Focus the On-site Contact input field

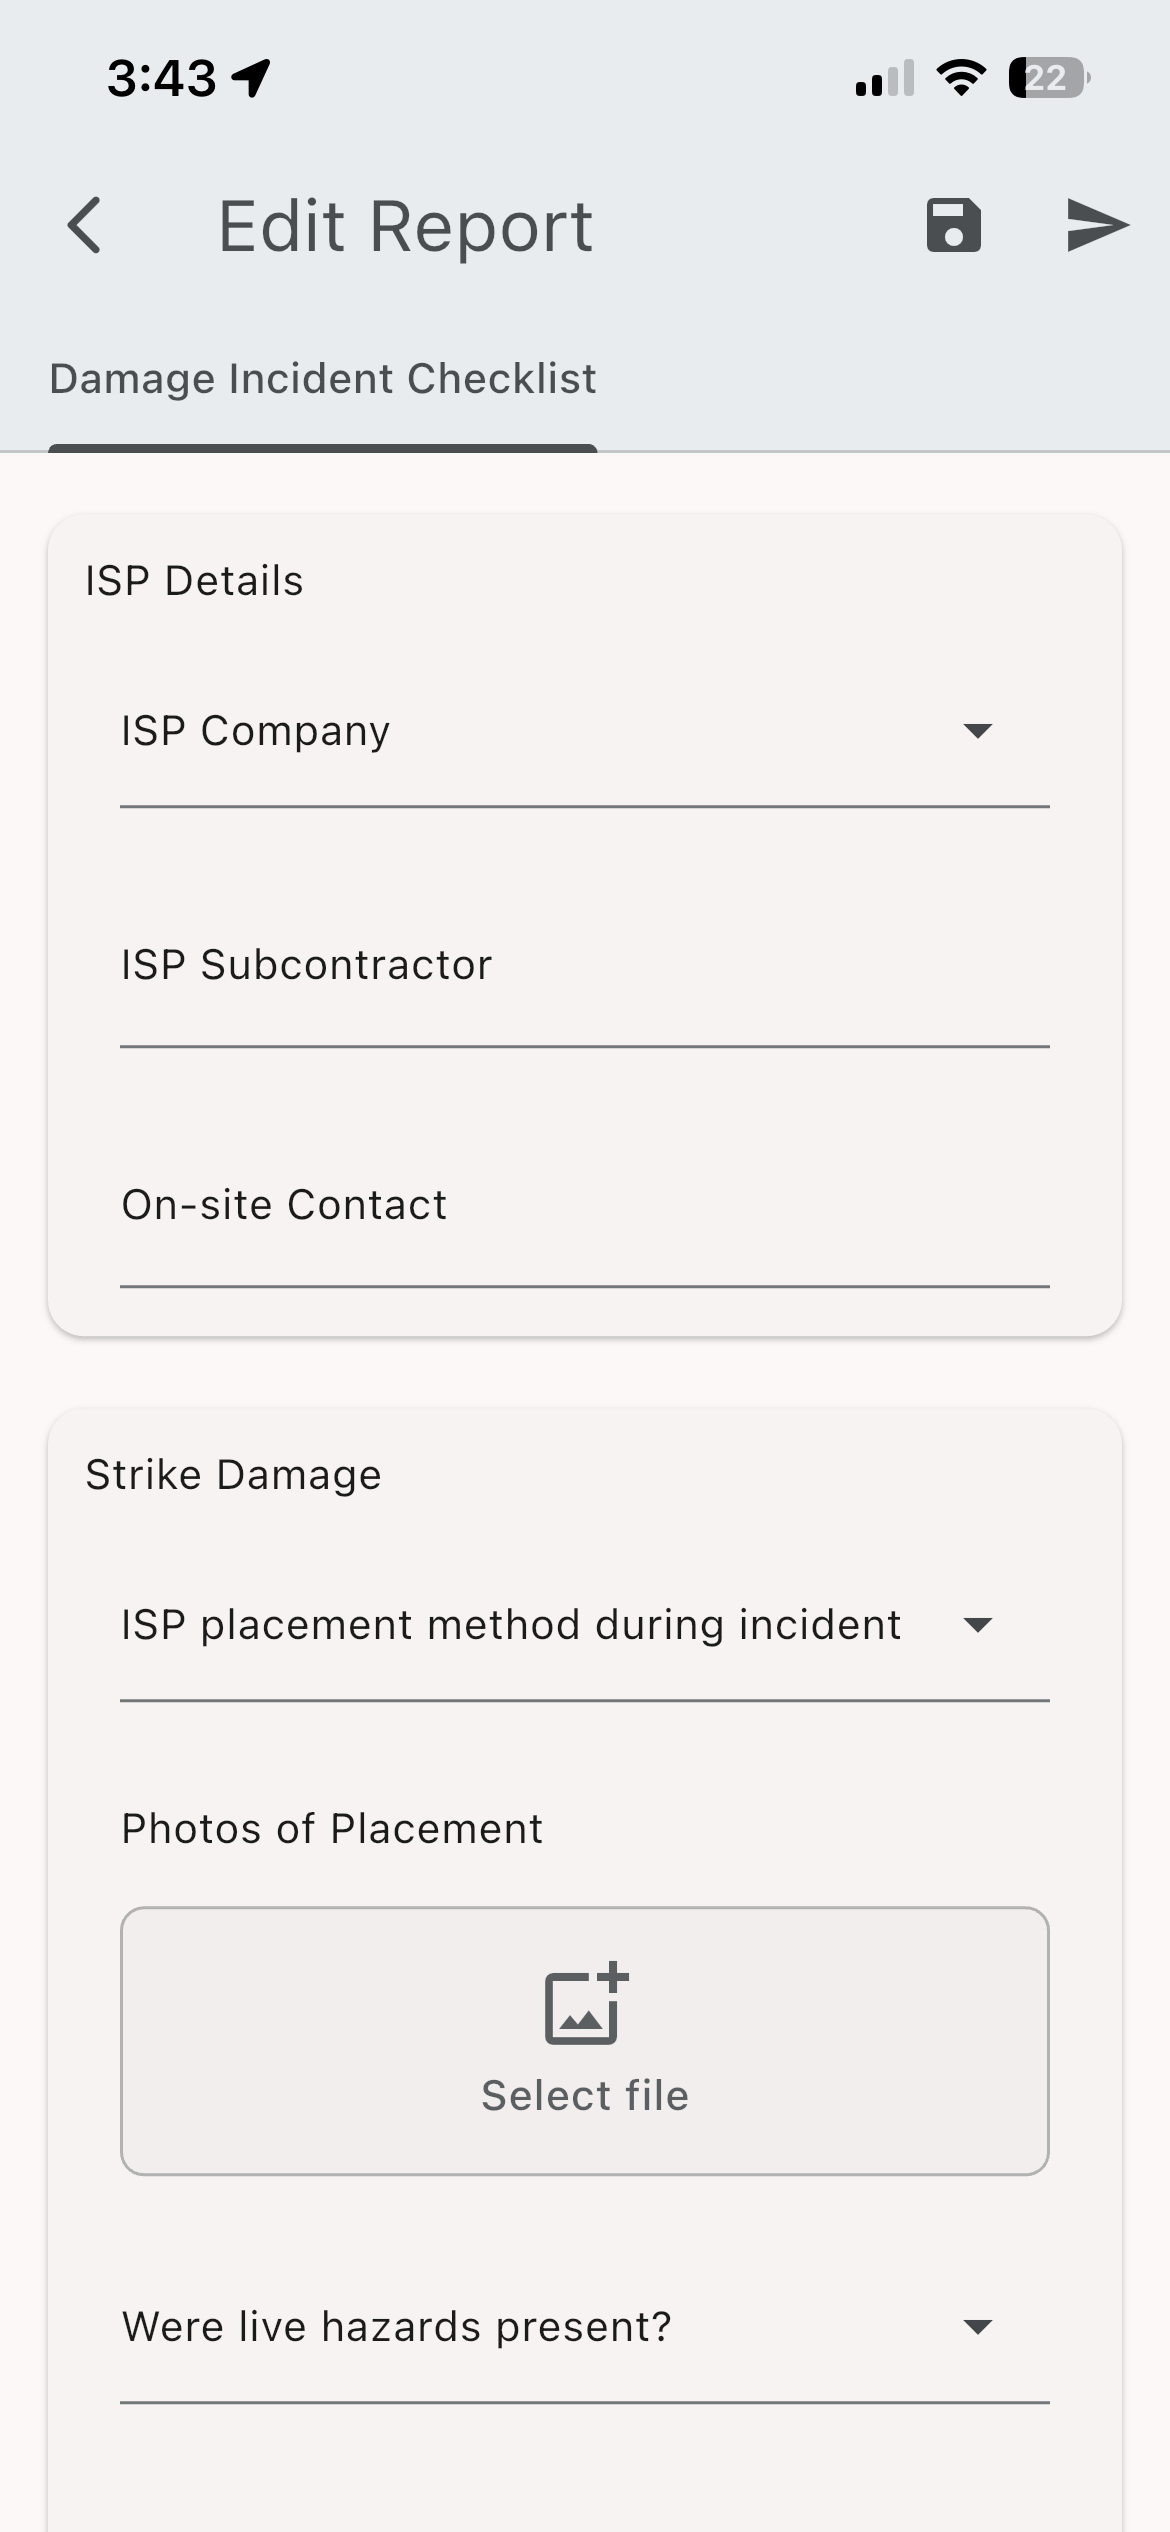click(584, 1240)
